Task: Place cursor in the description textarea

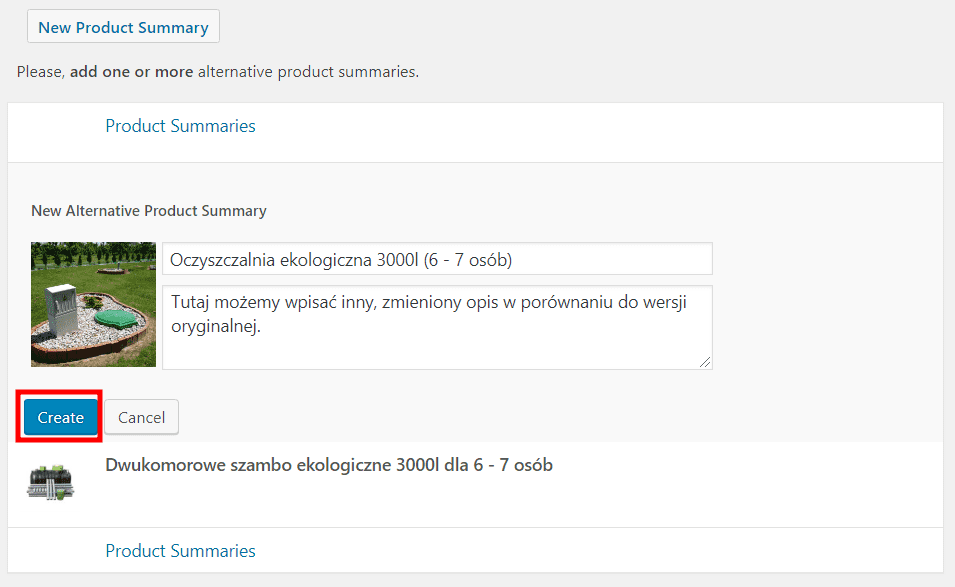Action: (437, 325)
